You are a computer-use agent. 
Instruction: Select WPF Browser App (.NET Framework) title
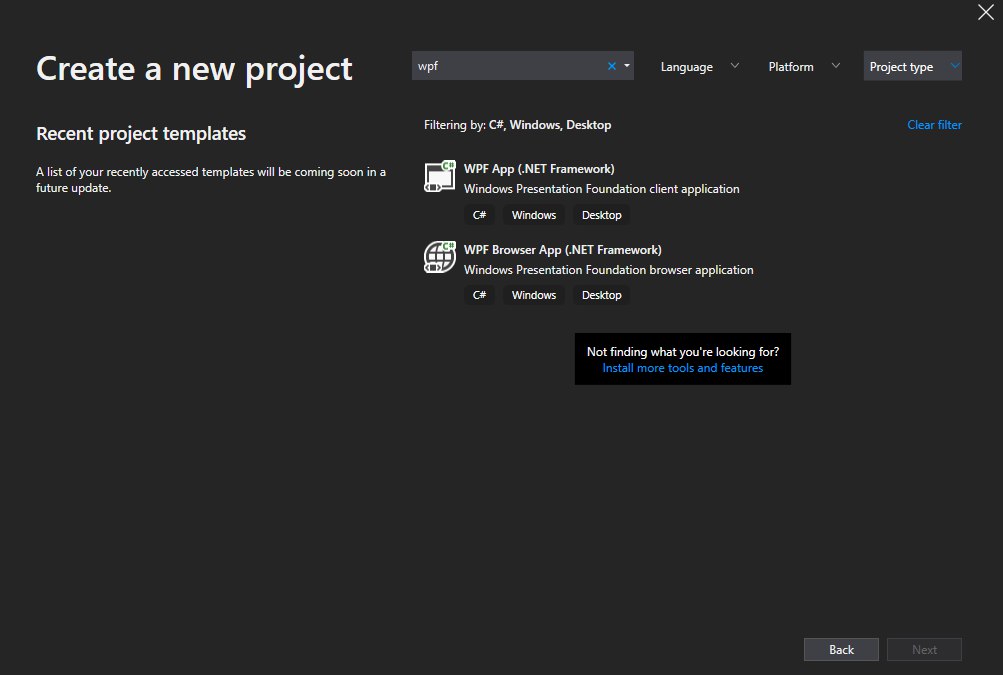(x=563, y=250)
